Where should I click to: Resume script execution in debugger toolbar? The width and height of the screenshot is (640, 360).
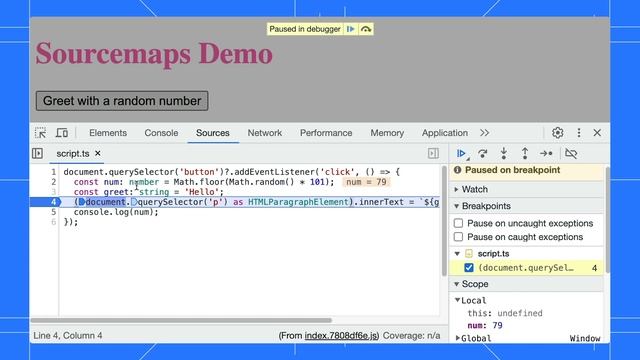point(462,153)
